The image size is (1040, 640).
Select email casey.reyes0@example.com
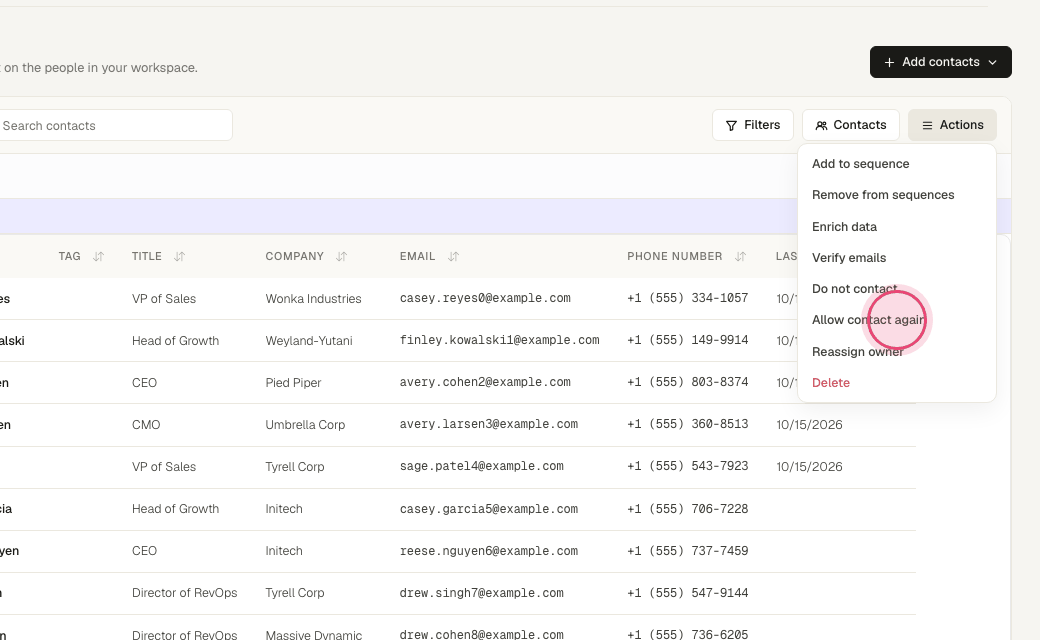coord(485,298)
